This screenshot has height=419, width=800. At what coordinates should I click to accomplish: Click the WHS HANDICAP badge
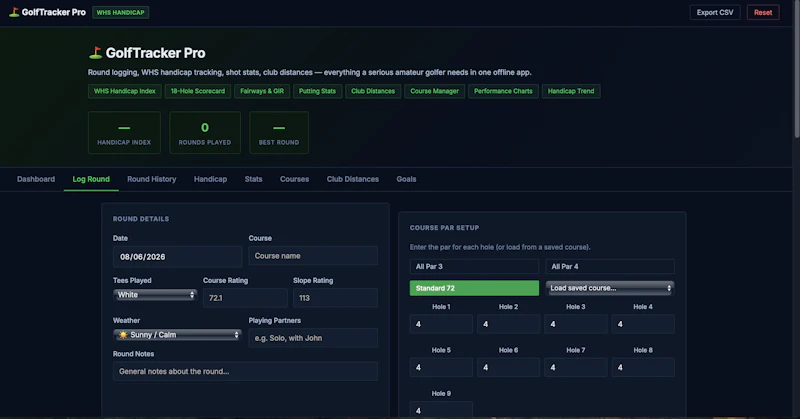click(x=120, y=12)
